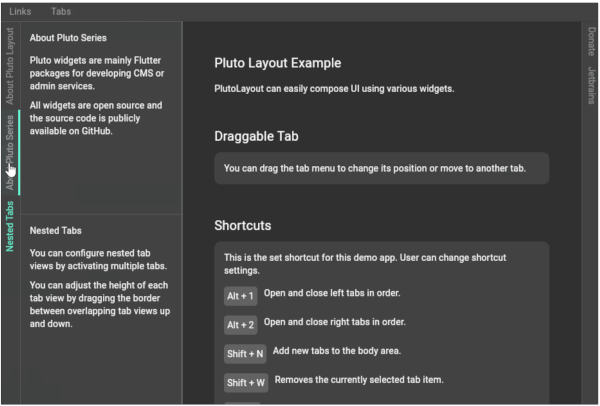Click the Pluto Layout Example heading
This screenshot has width=600, height=406.
click(x=277, y=63)
